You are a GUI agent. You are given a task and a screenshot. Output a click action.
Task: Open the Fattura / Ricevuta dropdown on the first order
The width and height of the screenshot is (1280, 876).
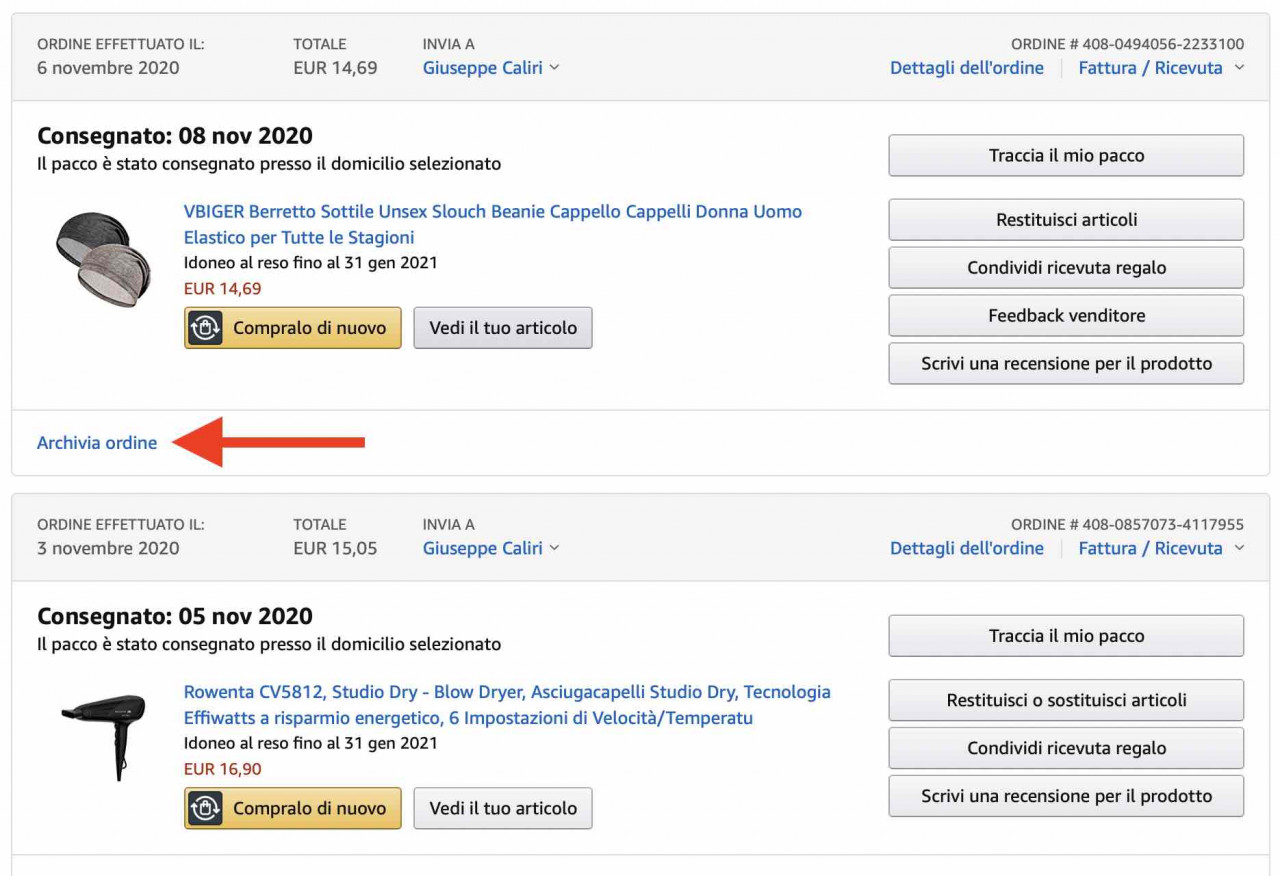pos(1161,68)
